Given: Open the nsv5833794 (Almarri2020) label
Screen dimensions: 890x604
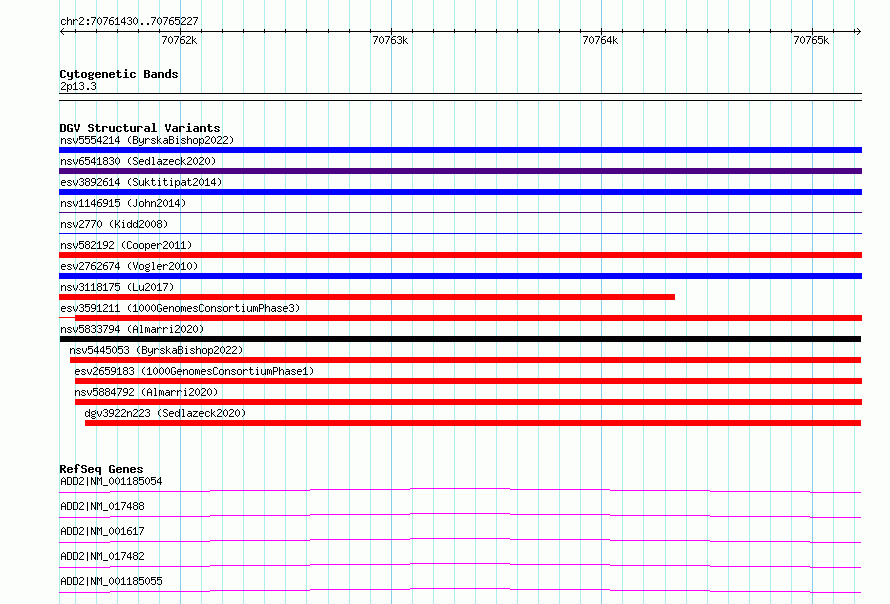Looking at the screenshot, I should [132, 329].
